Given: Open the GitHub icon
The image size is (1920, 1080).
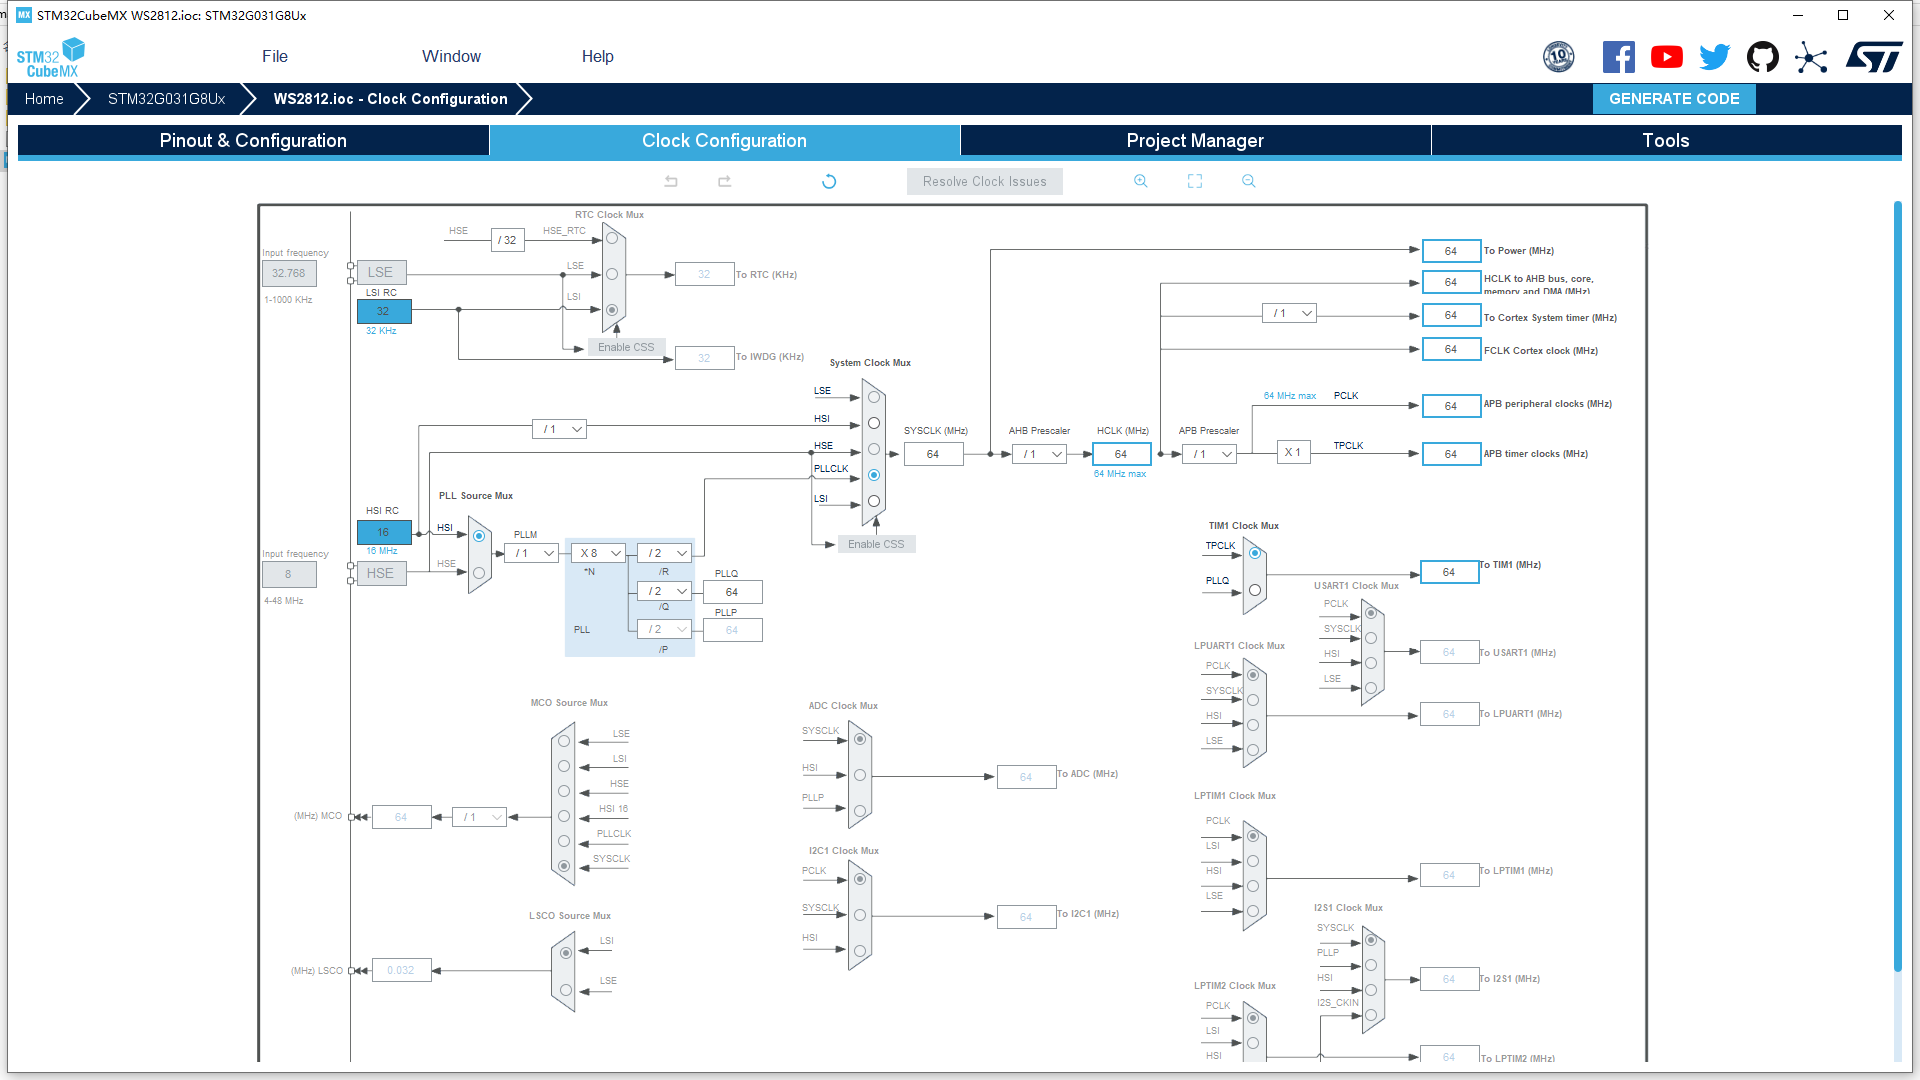Looking at the screenshot, I should (1762, 57).
